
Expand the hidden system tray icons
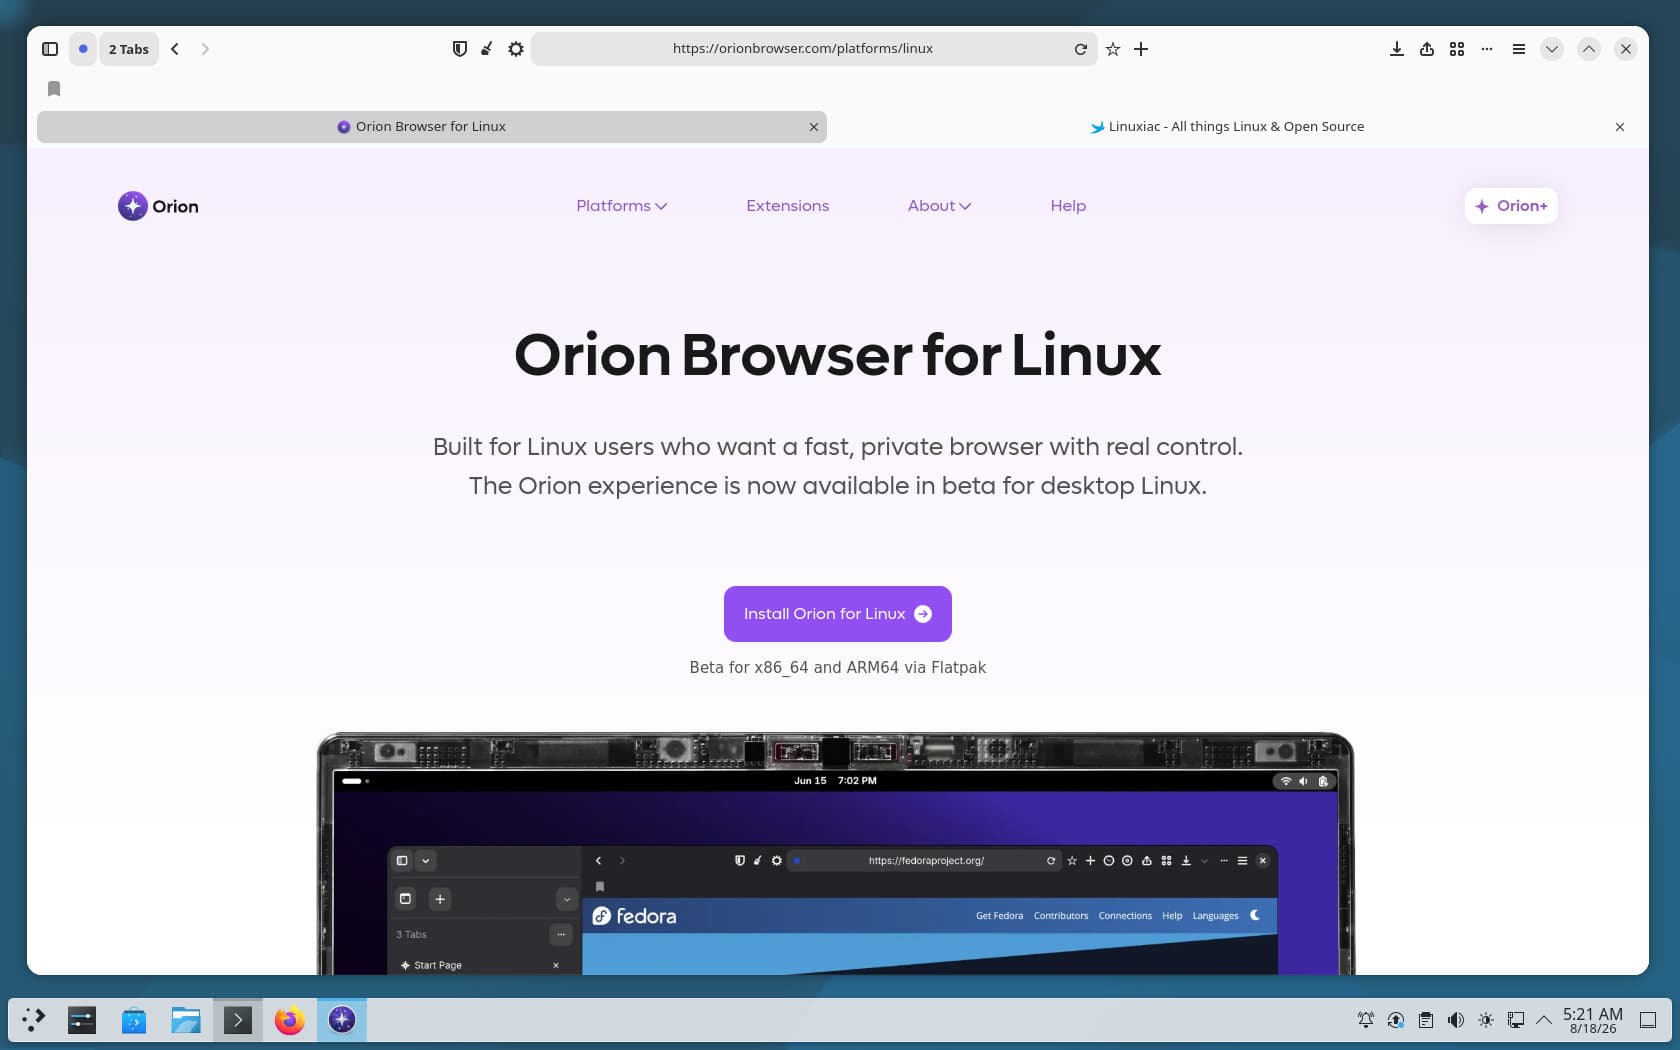click(1544, 1020)
